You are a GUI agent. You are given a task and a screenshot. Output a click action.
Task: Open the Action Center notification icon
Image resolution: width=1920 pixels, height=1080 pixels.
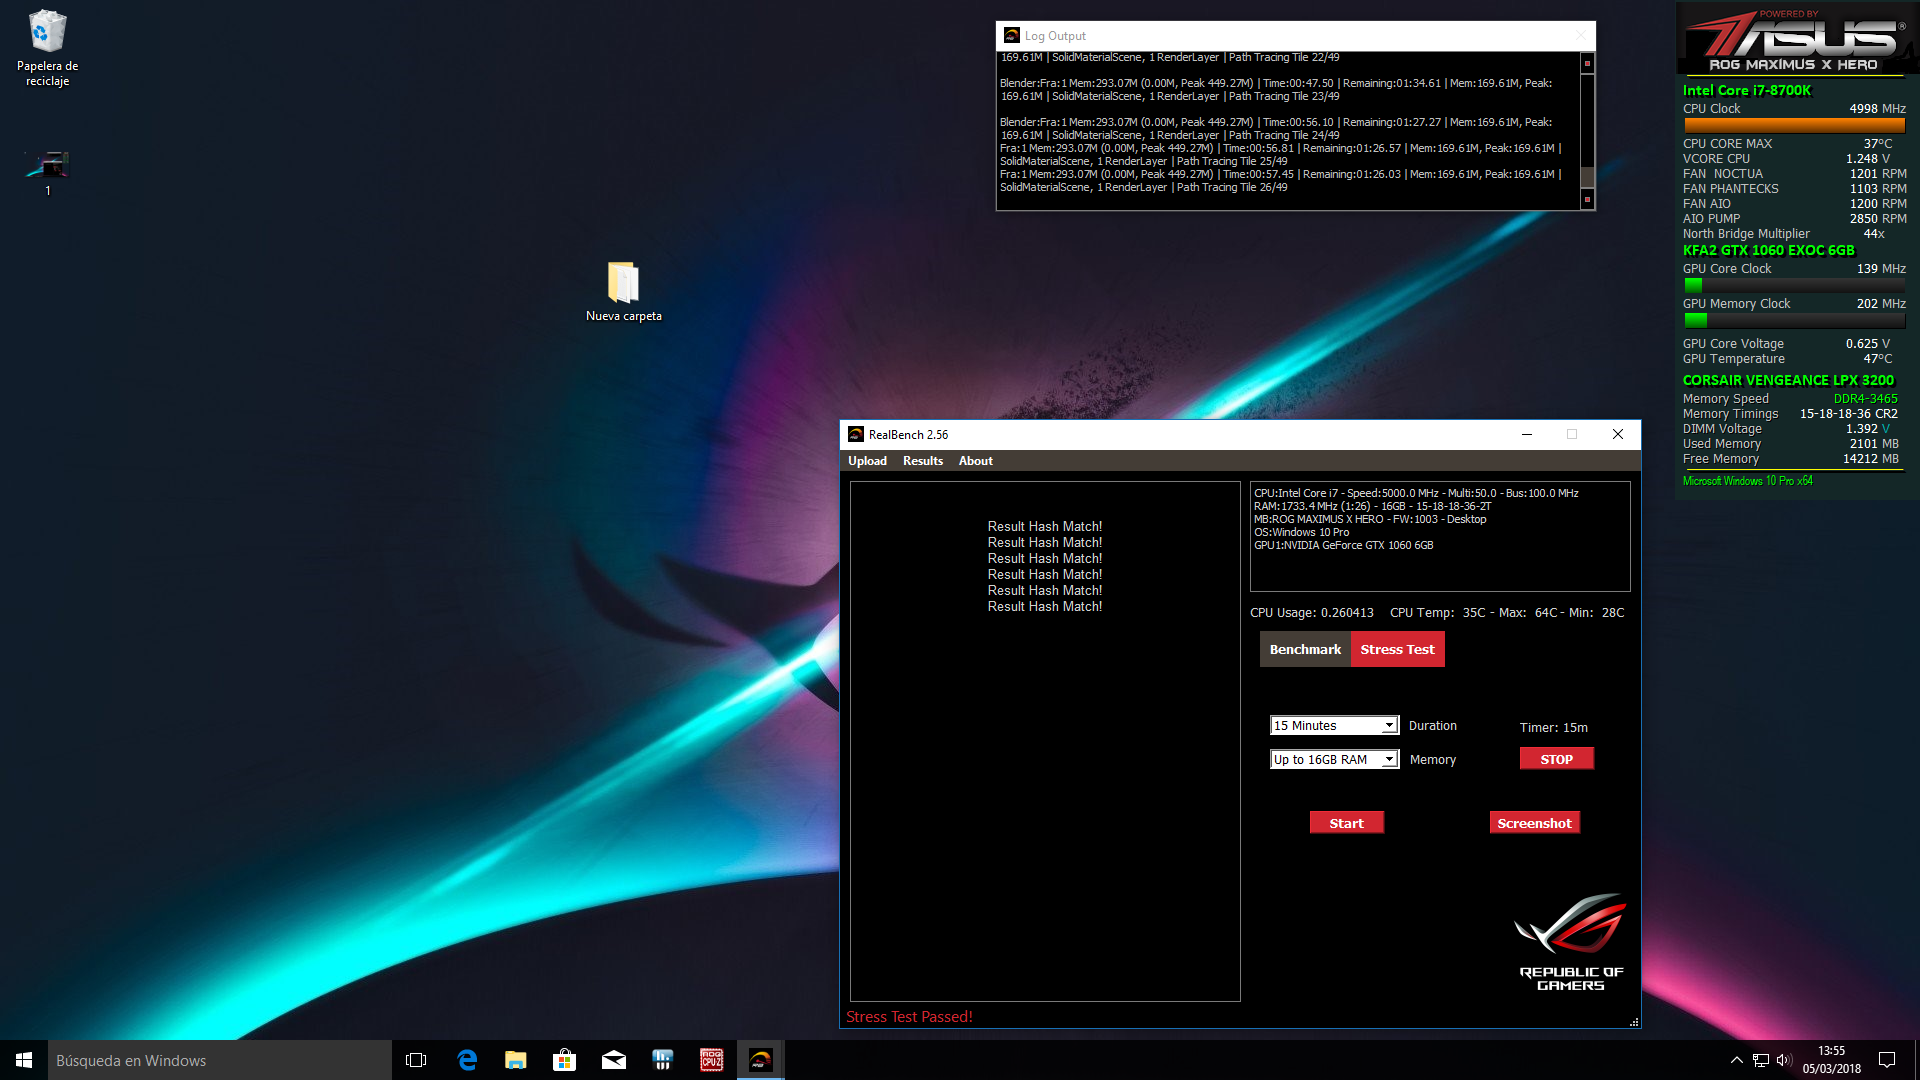click(1887, 1060)
